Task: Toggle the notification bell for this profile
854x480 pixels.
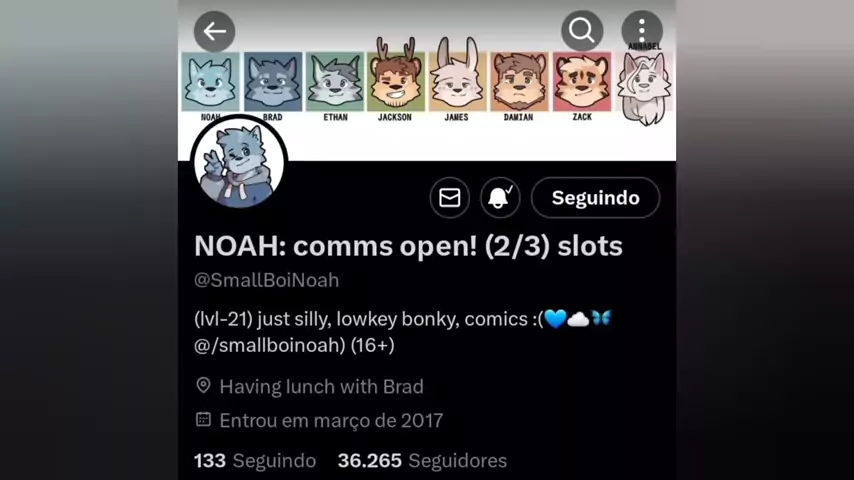Action: coord(500,197)
